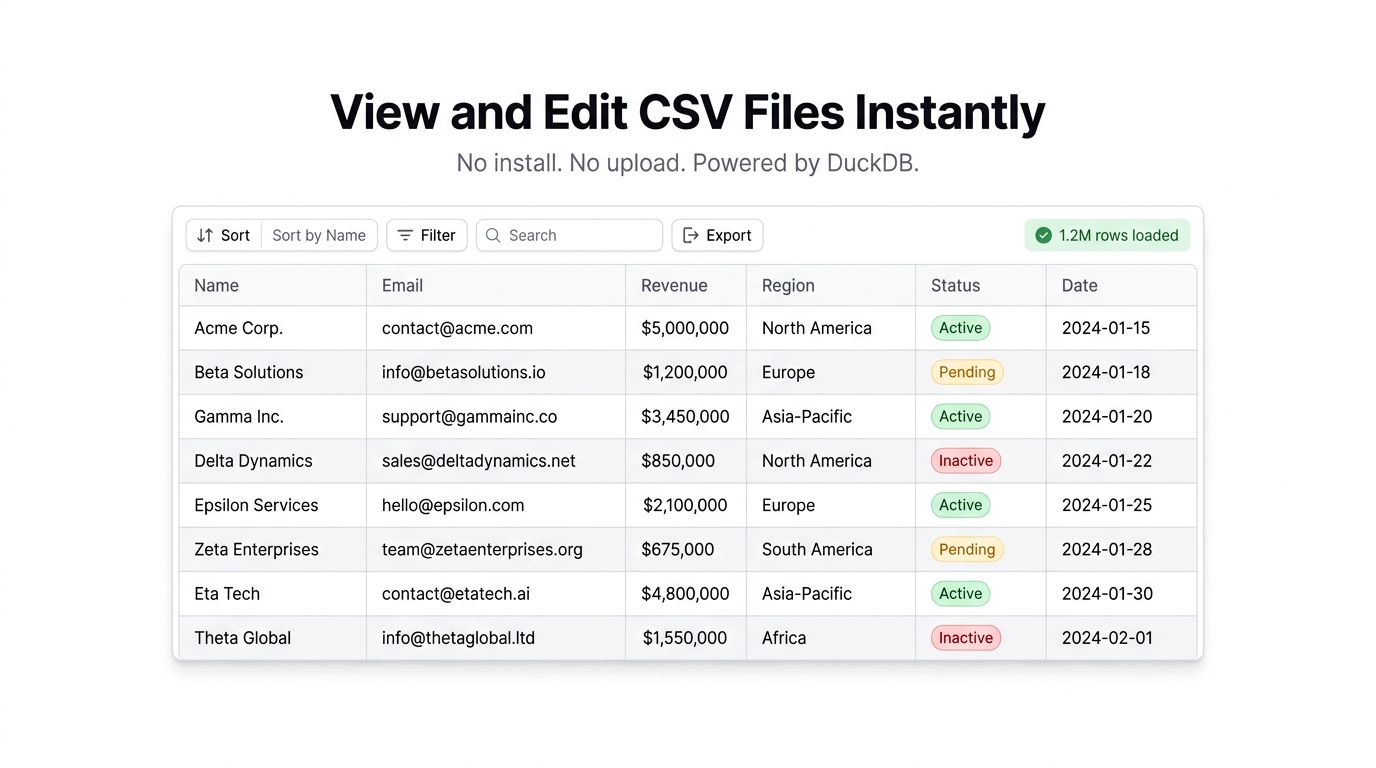
Task: Click the Active badge for Acme Corp.
Action: coord(961,328)
